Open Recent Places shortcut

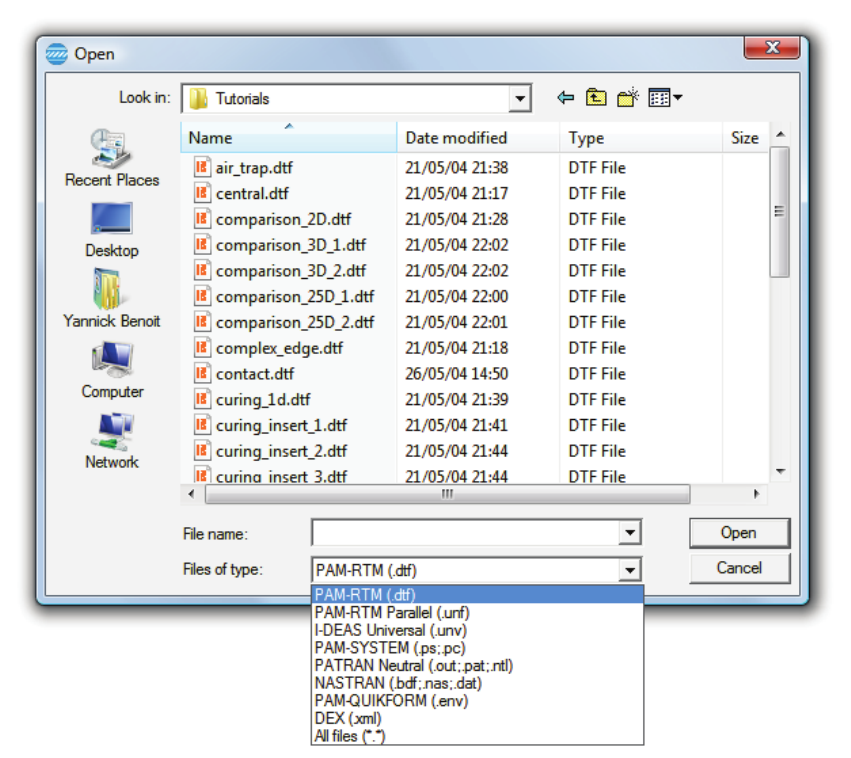(112, 158)
